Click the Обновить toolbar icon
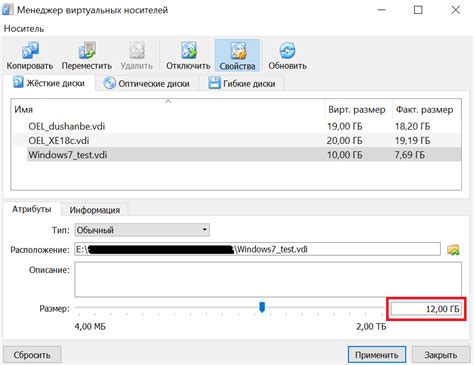This screenshot has width=474, height=365. (x=287, y=56)
